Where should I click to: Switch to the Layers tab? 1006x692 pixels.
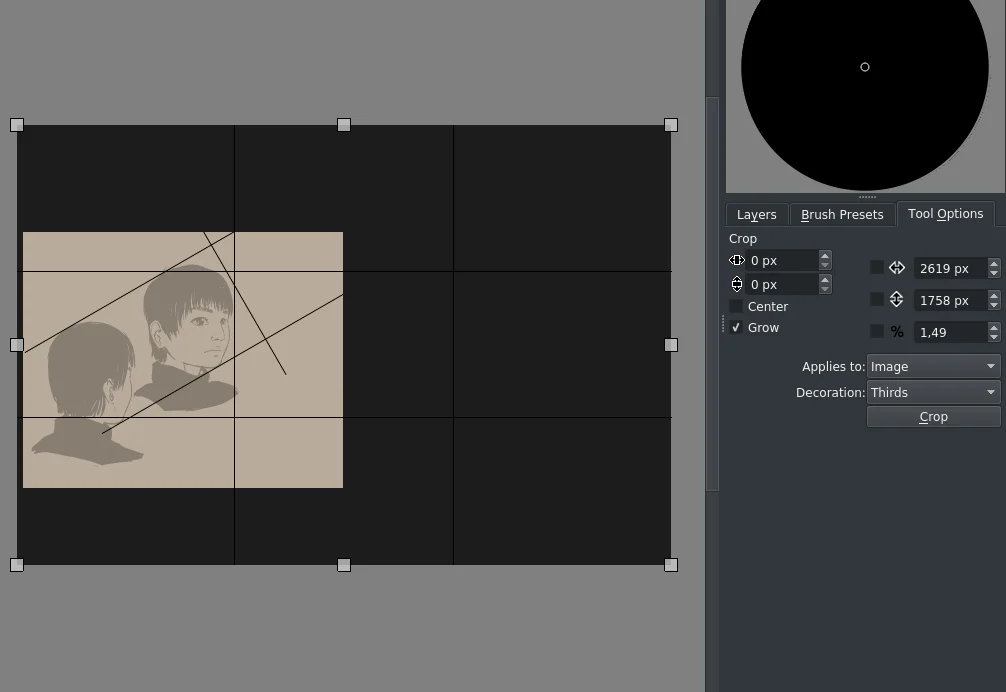point(756,215)
